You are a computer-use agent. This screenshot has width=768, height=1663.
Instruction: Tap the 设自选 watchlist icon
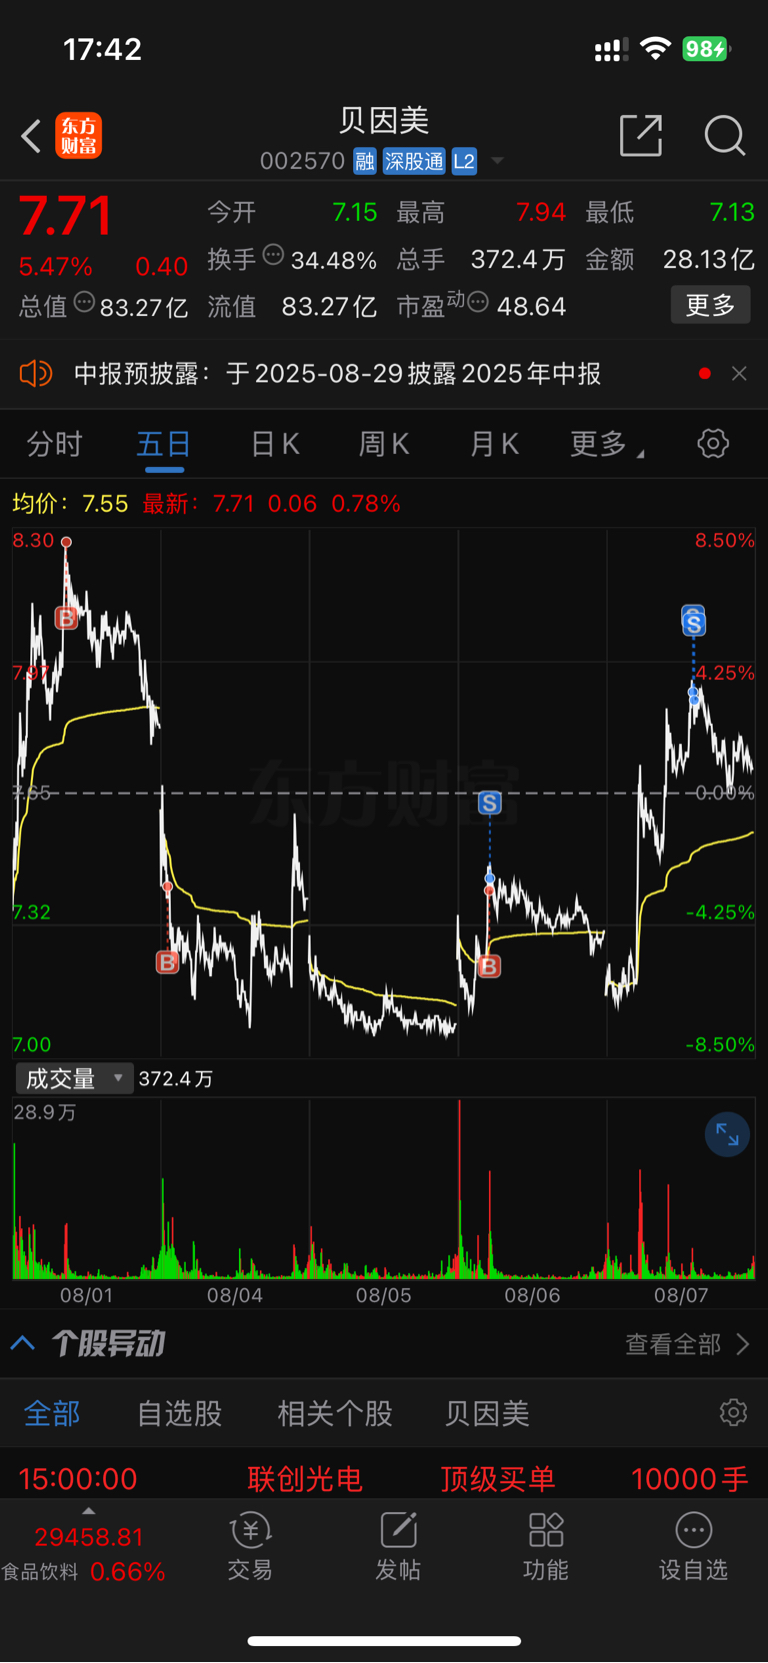694,1546
